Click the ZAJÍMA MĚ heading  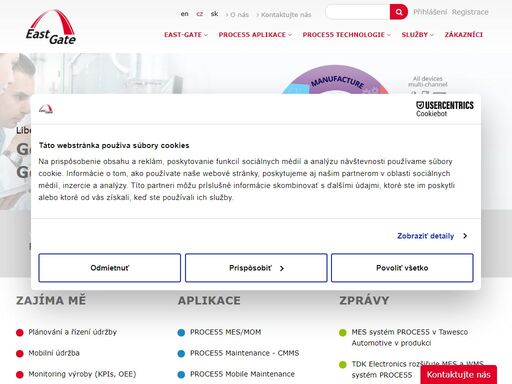[51, 300]
